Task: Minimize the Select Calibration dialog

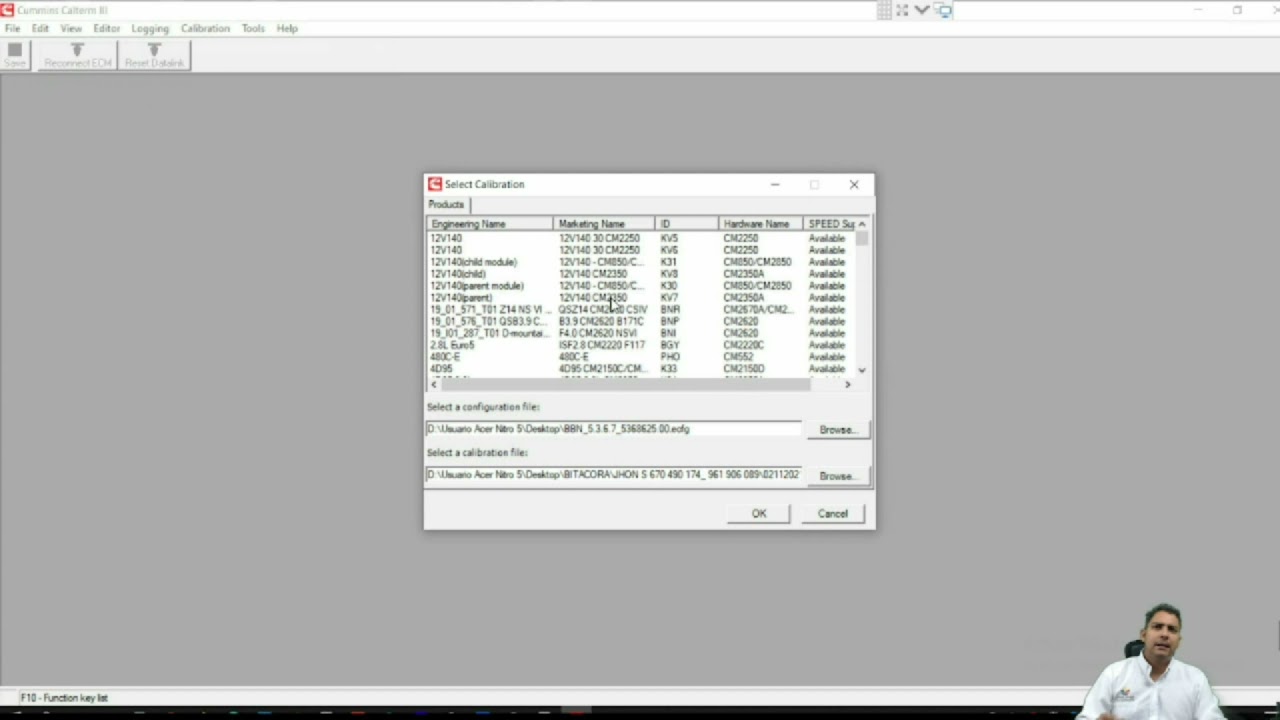Action: 775,184
